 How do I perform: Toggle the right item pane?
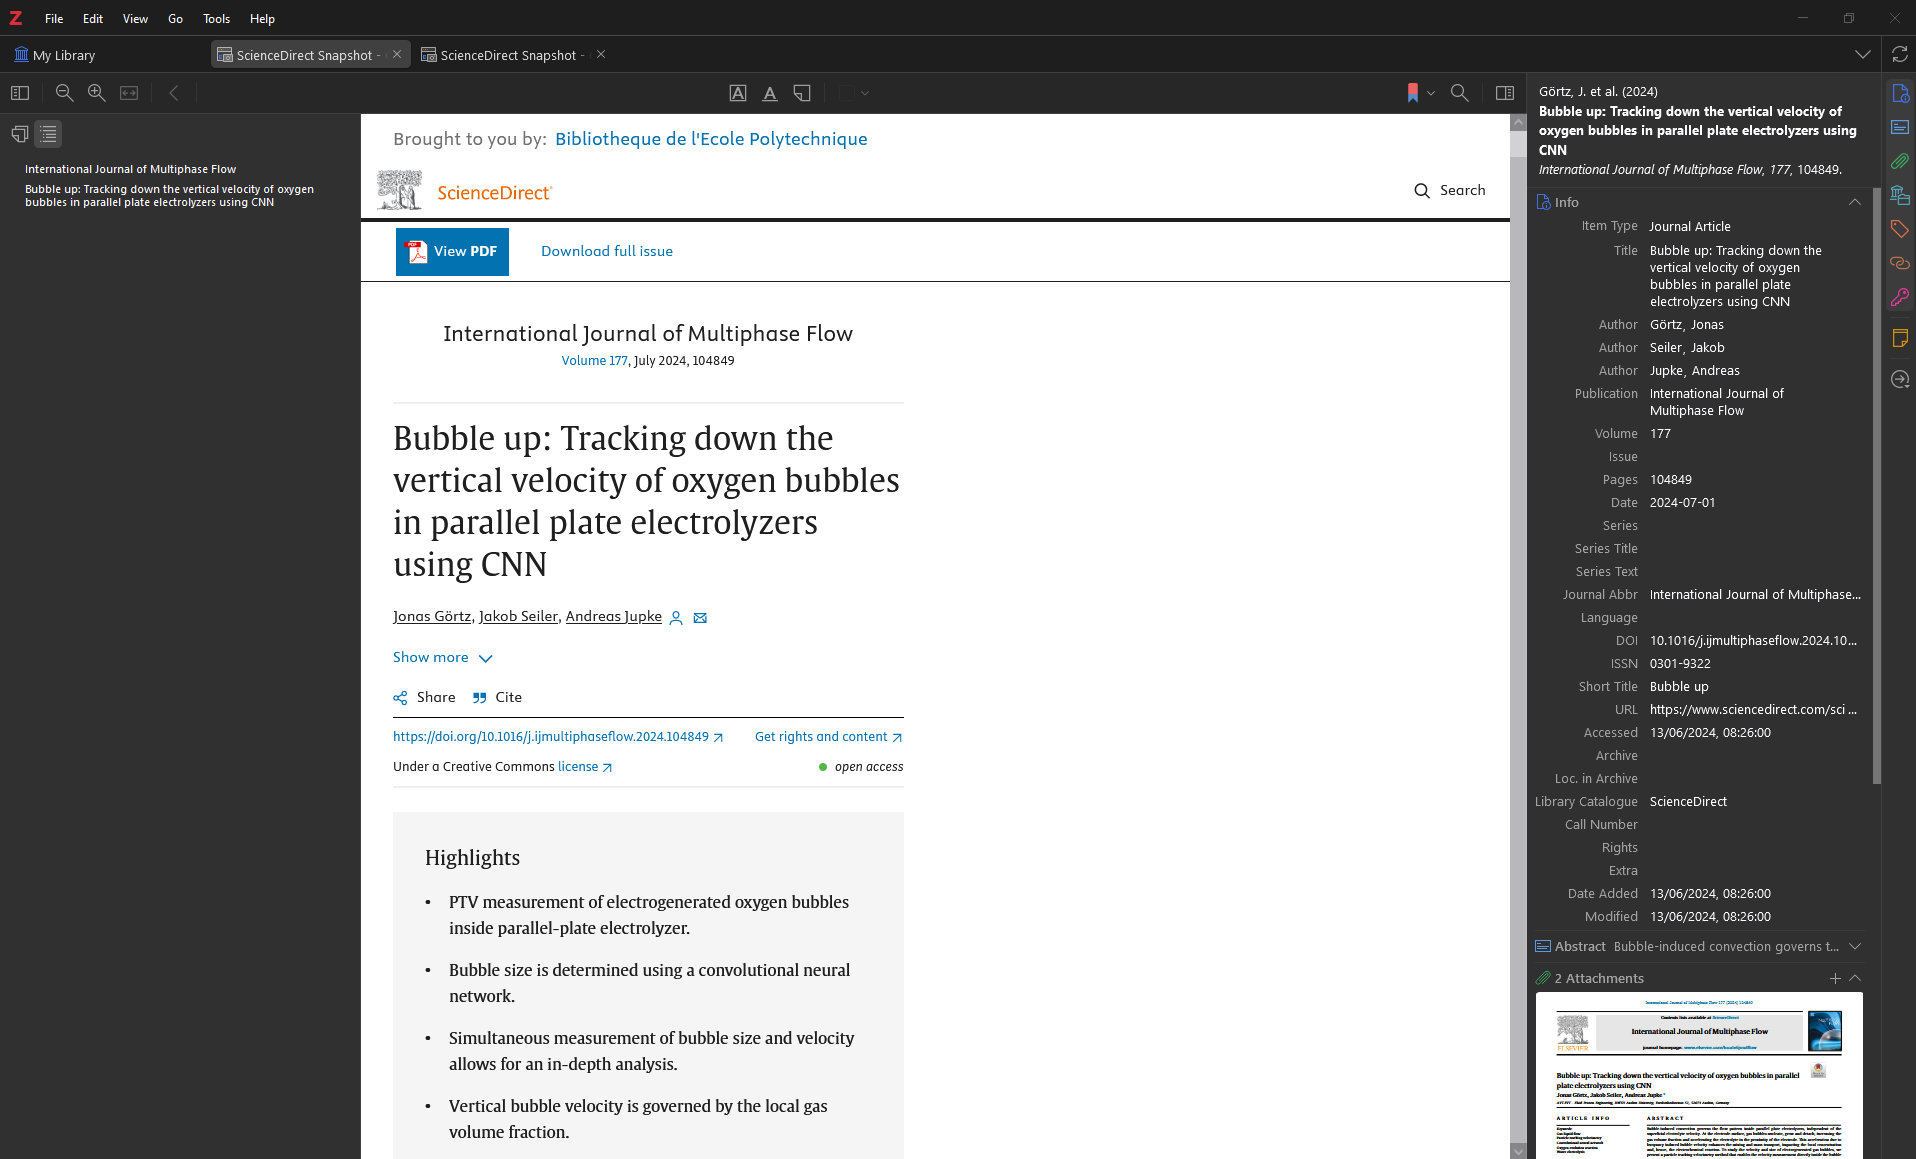point(1505,93)
